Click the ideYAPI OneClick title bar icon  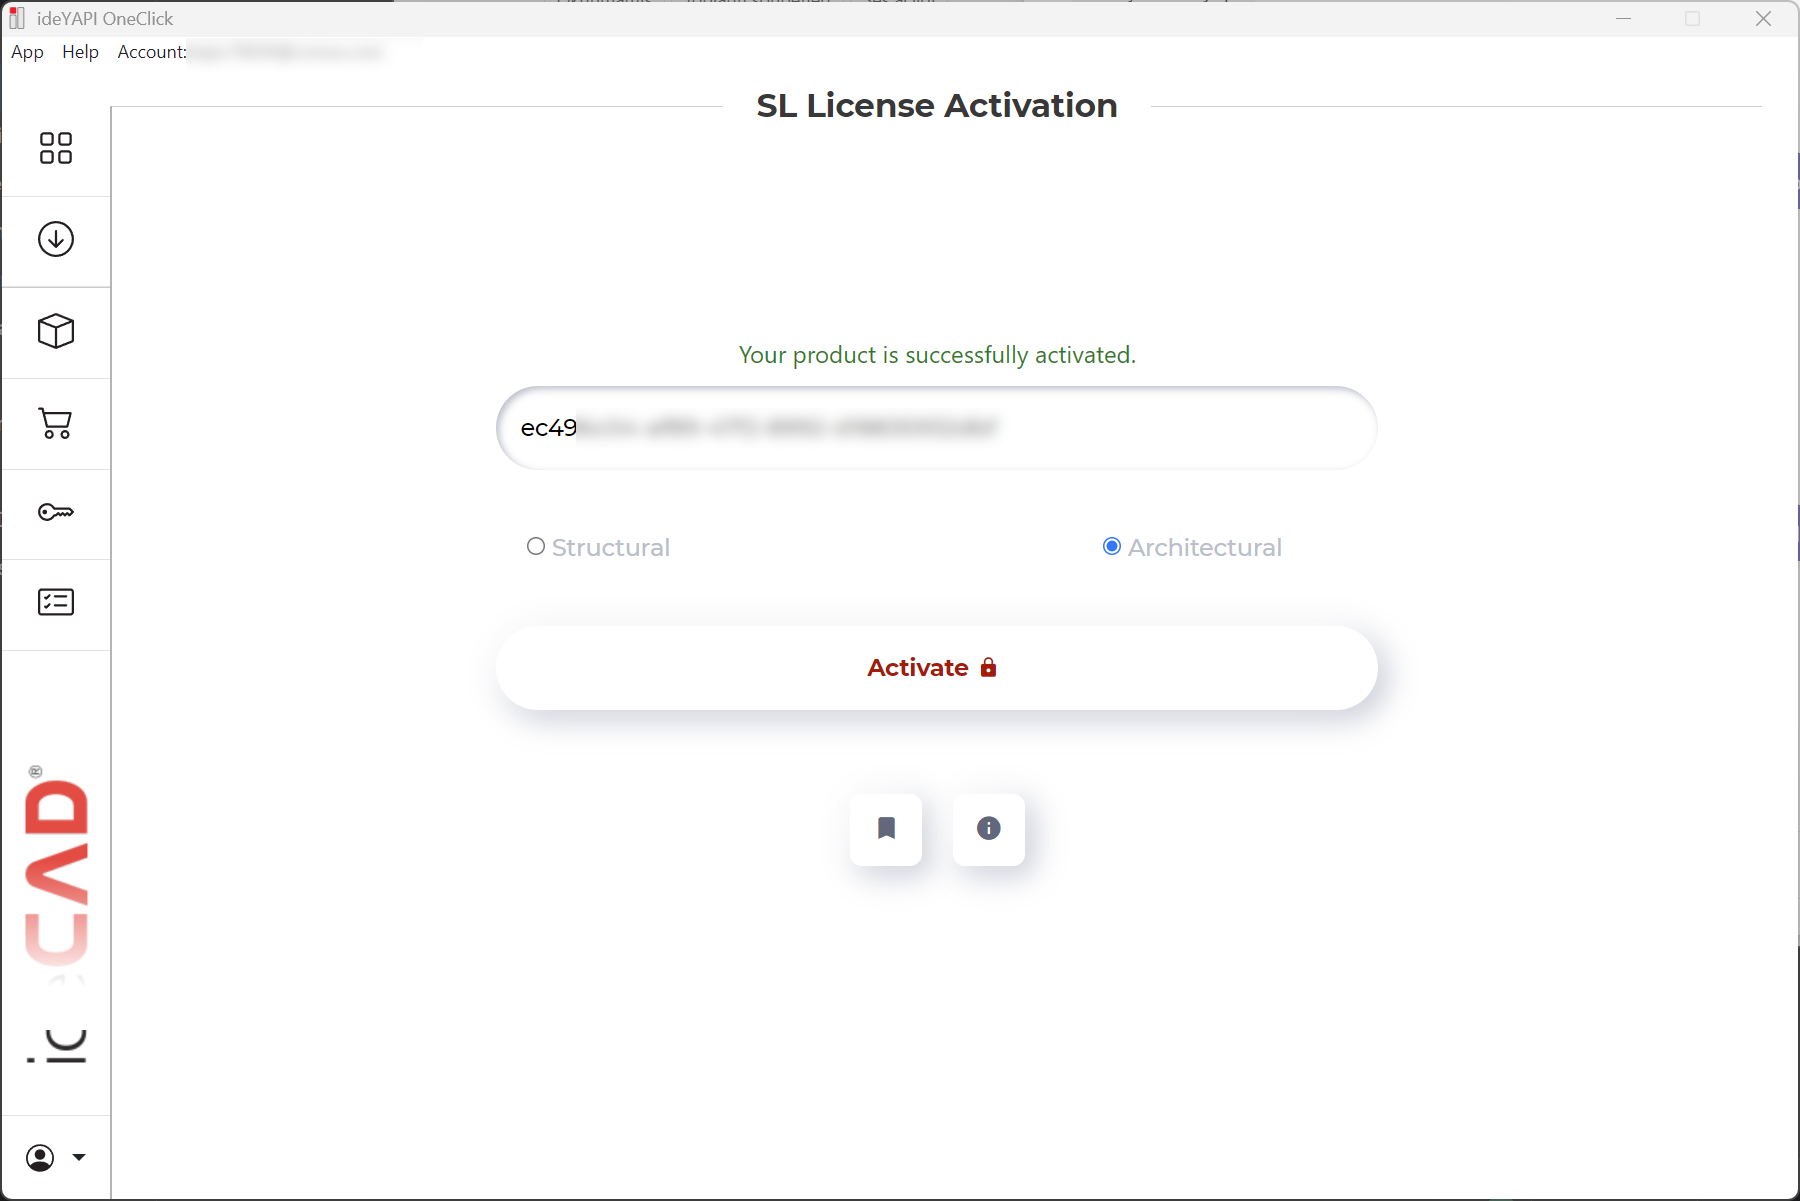[17, 18]
